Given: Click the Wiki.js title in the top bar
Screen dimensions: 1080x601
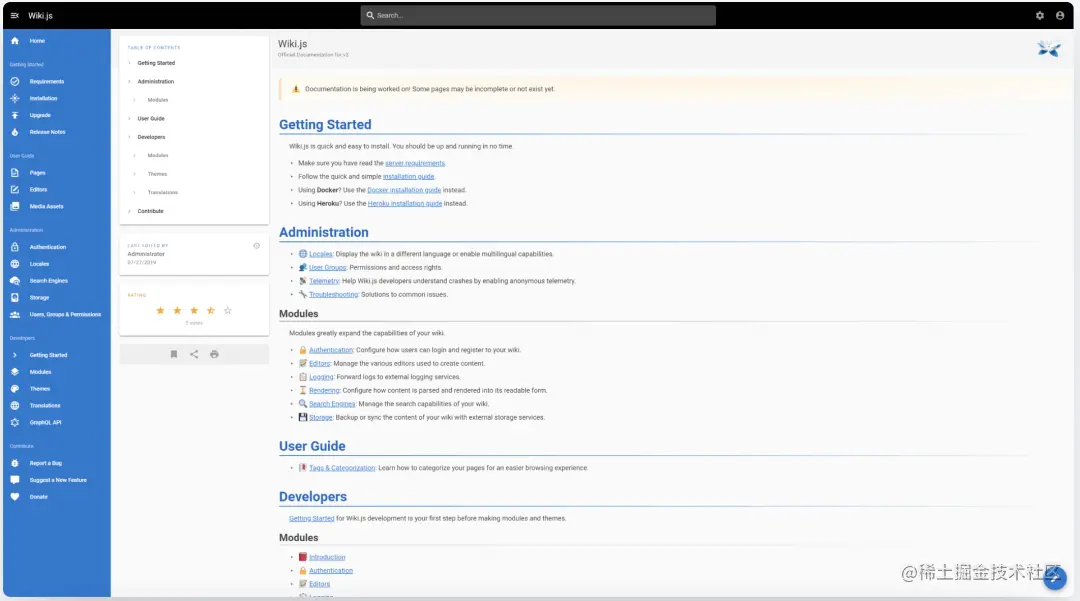Looking at the screenshot, I should (40, 15).
